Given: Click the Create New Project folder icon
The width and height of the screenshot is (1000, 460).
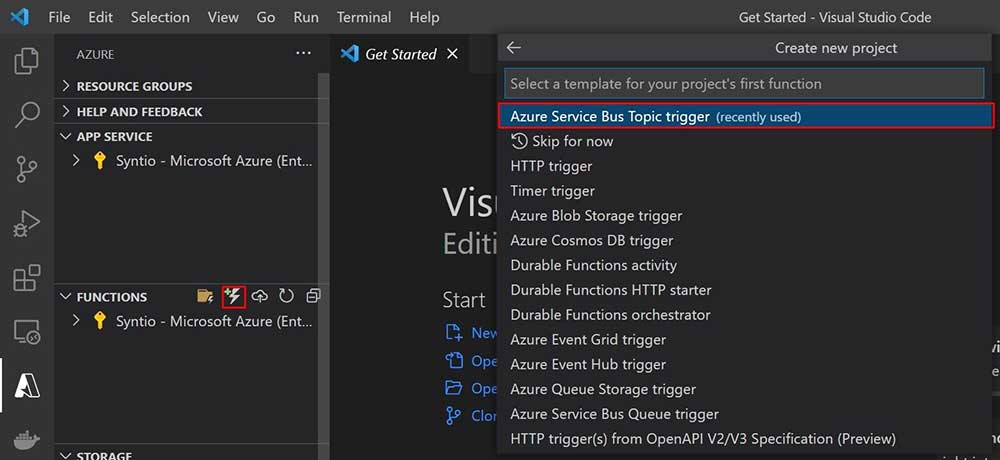Looking at the screenshot, I should 205,296.
